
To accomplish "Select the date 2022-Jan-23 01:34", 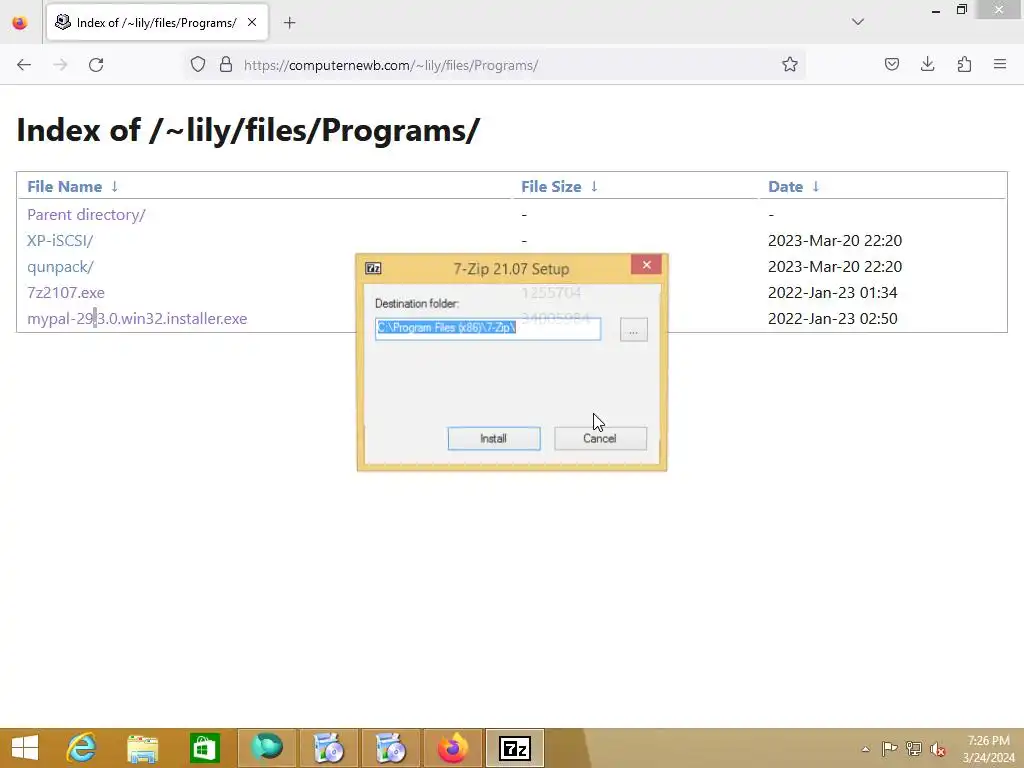I will pos(833,293).
